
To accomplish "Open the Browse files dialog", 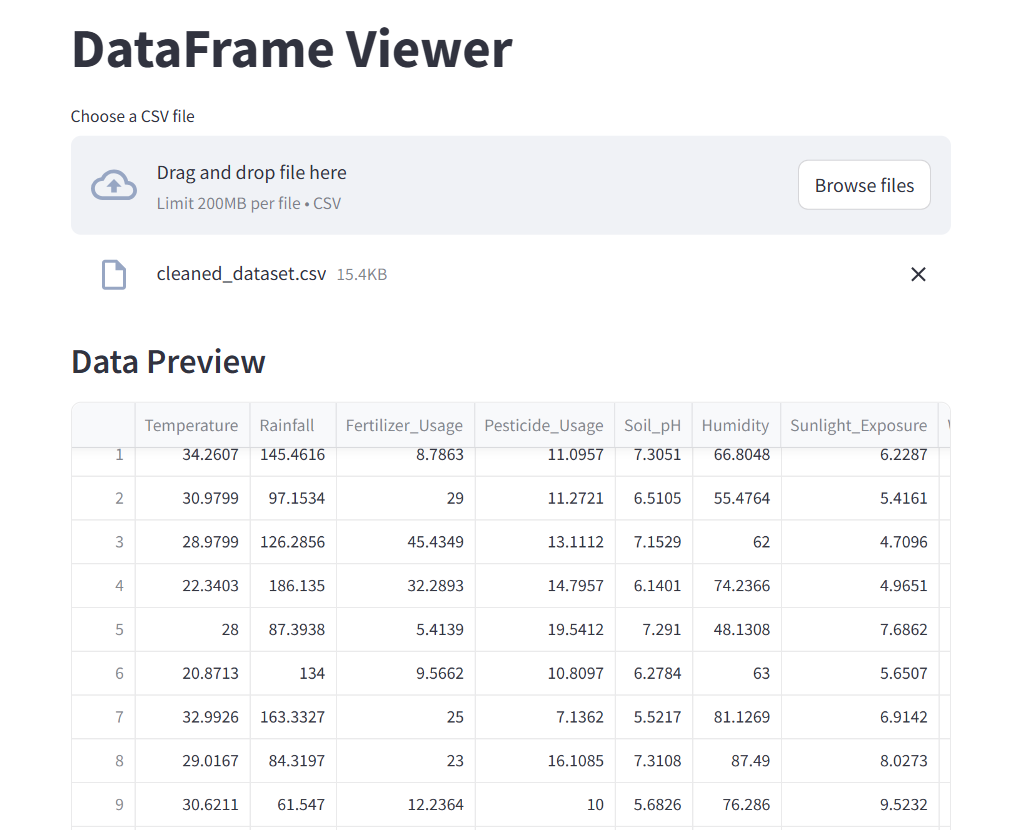I will point(864,185).
